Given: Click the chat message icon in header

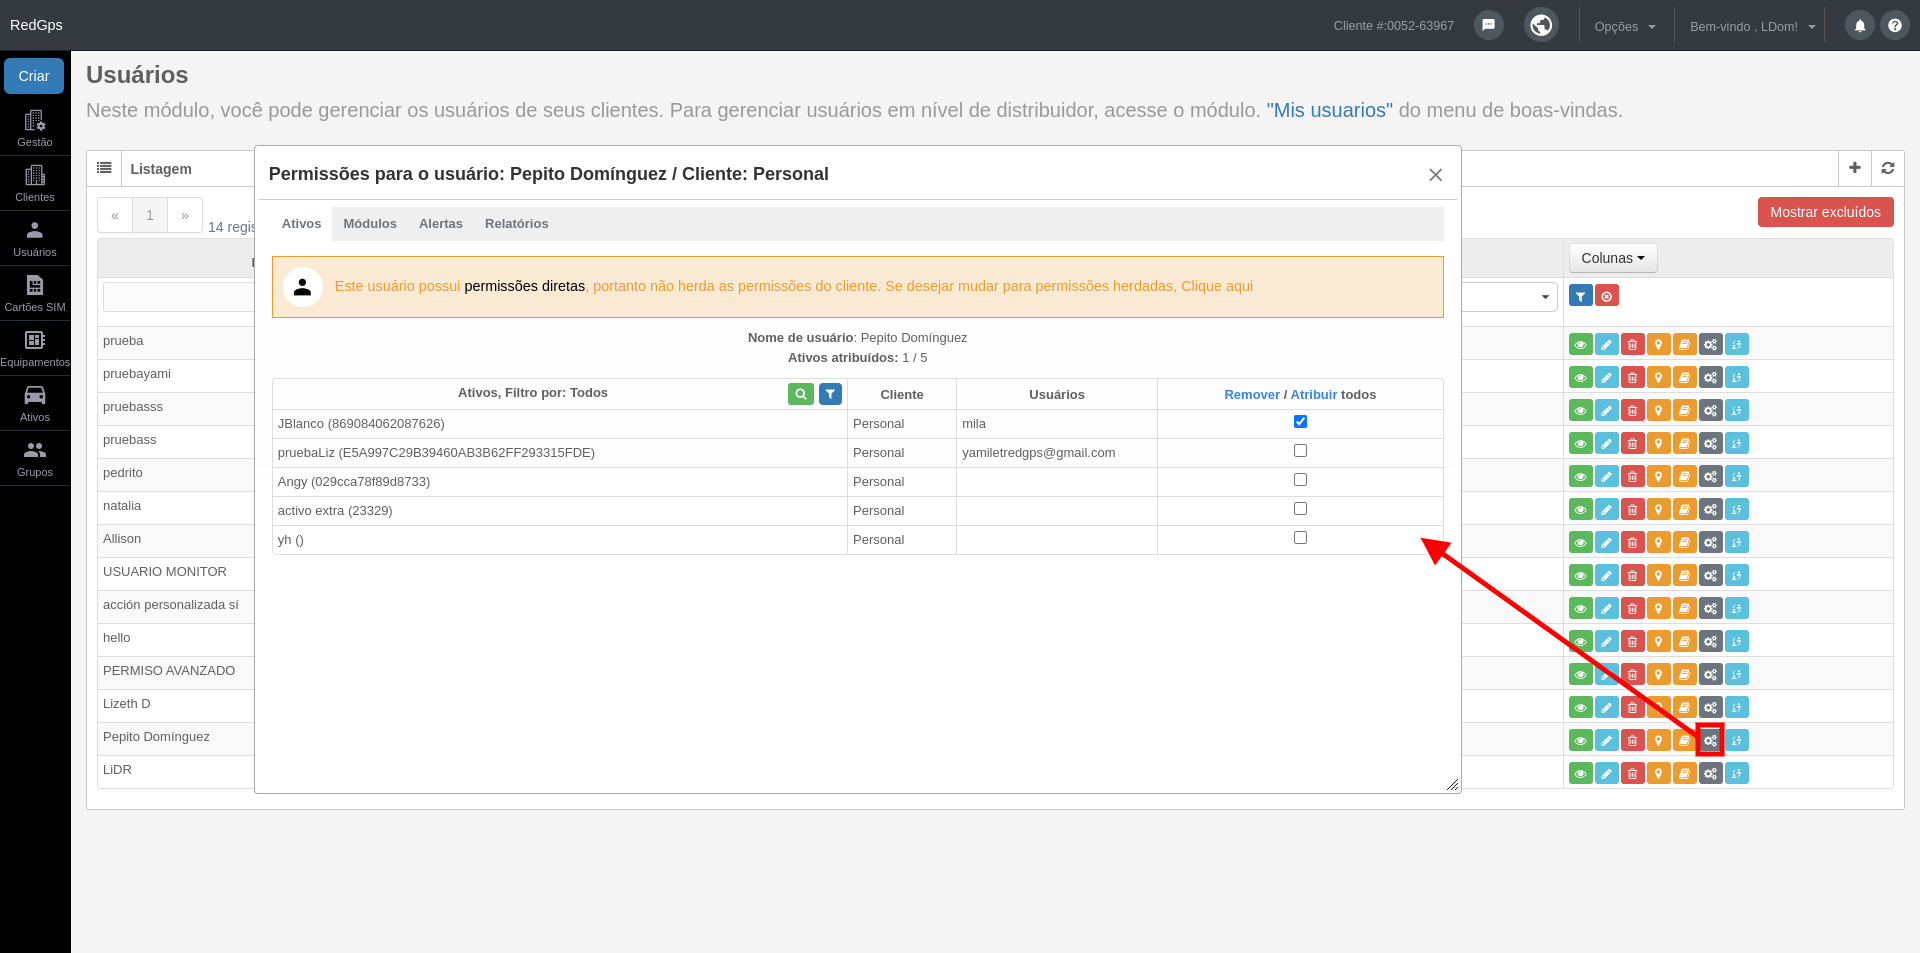Looking at the screenshot, I should click(1489, 25).
